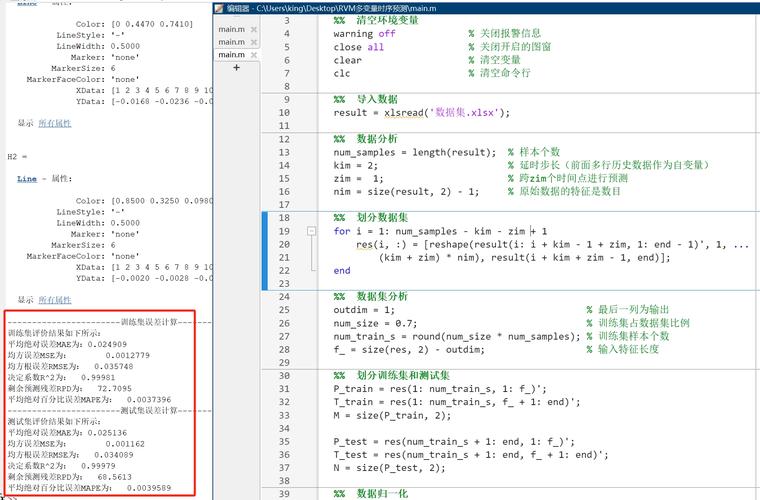The image size is (760, 500).
Task: Close the middle main.m tab
Action: (253, 42)
